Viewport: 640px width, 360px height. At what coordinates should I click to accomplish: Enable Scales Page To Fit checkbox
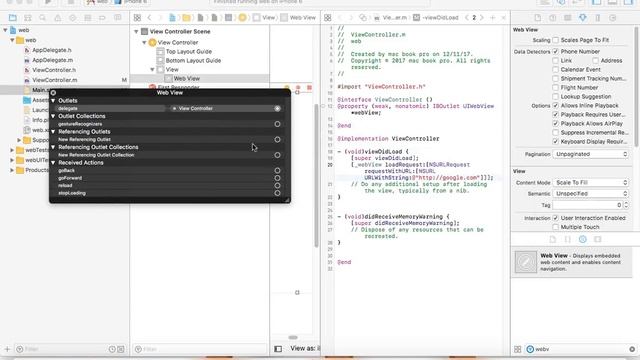[556, 40]
